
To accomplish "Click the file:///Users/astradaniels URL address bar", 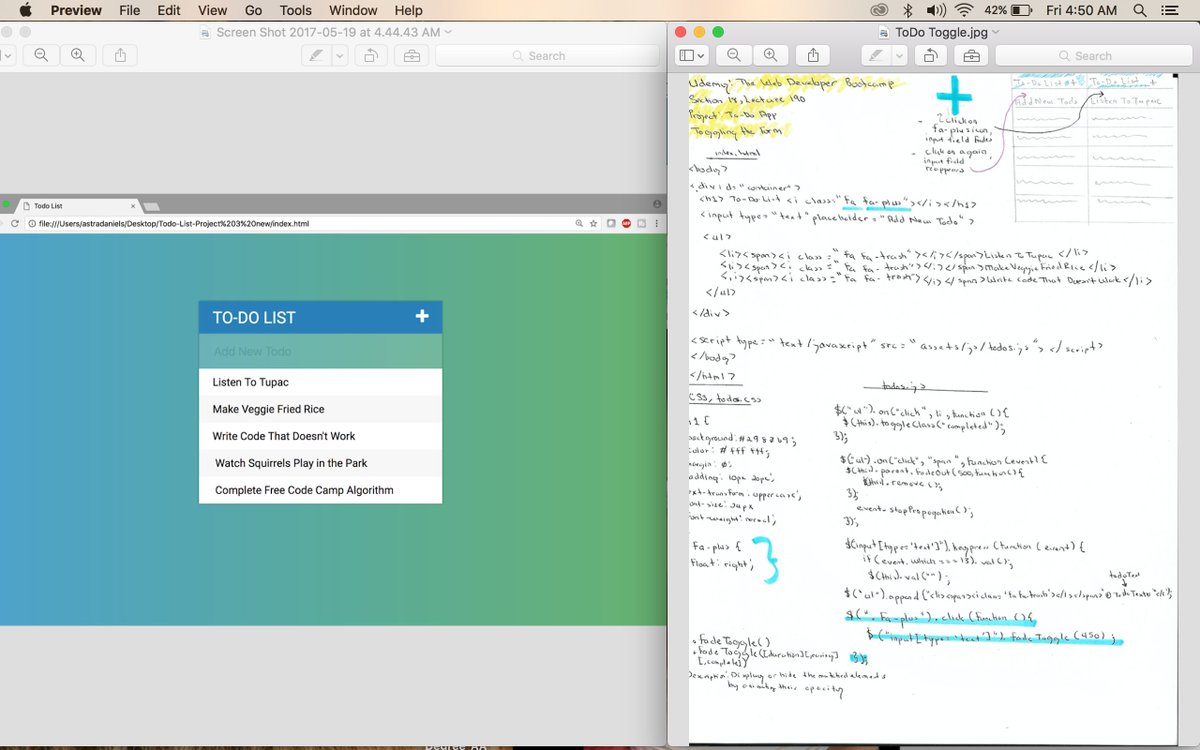I will [298, 223].
